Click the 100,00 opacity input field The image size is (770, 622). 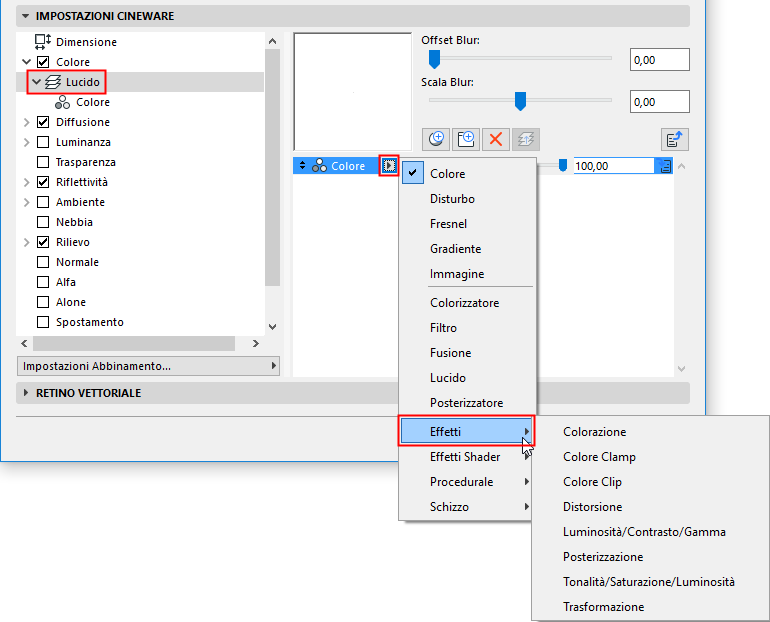tap(614, 166)
